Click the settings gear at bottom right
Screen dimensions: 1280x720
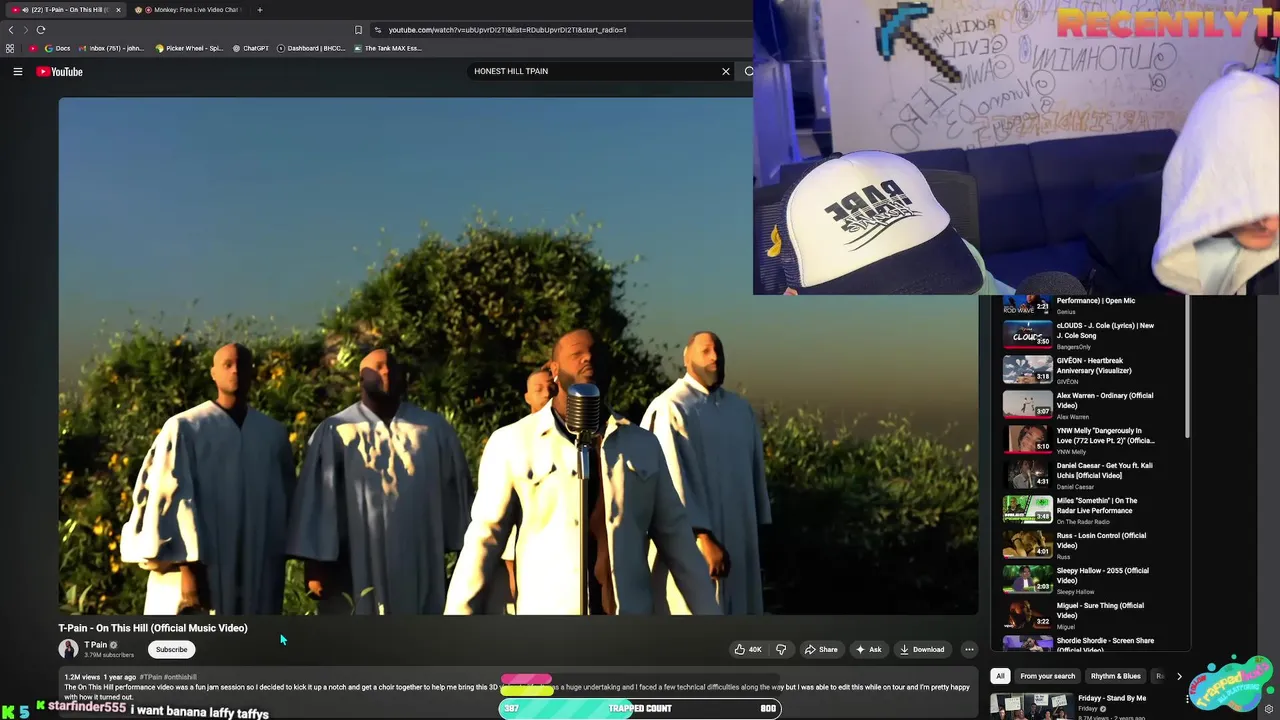click(1269, 709)
